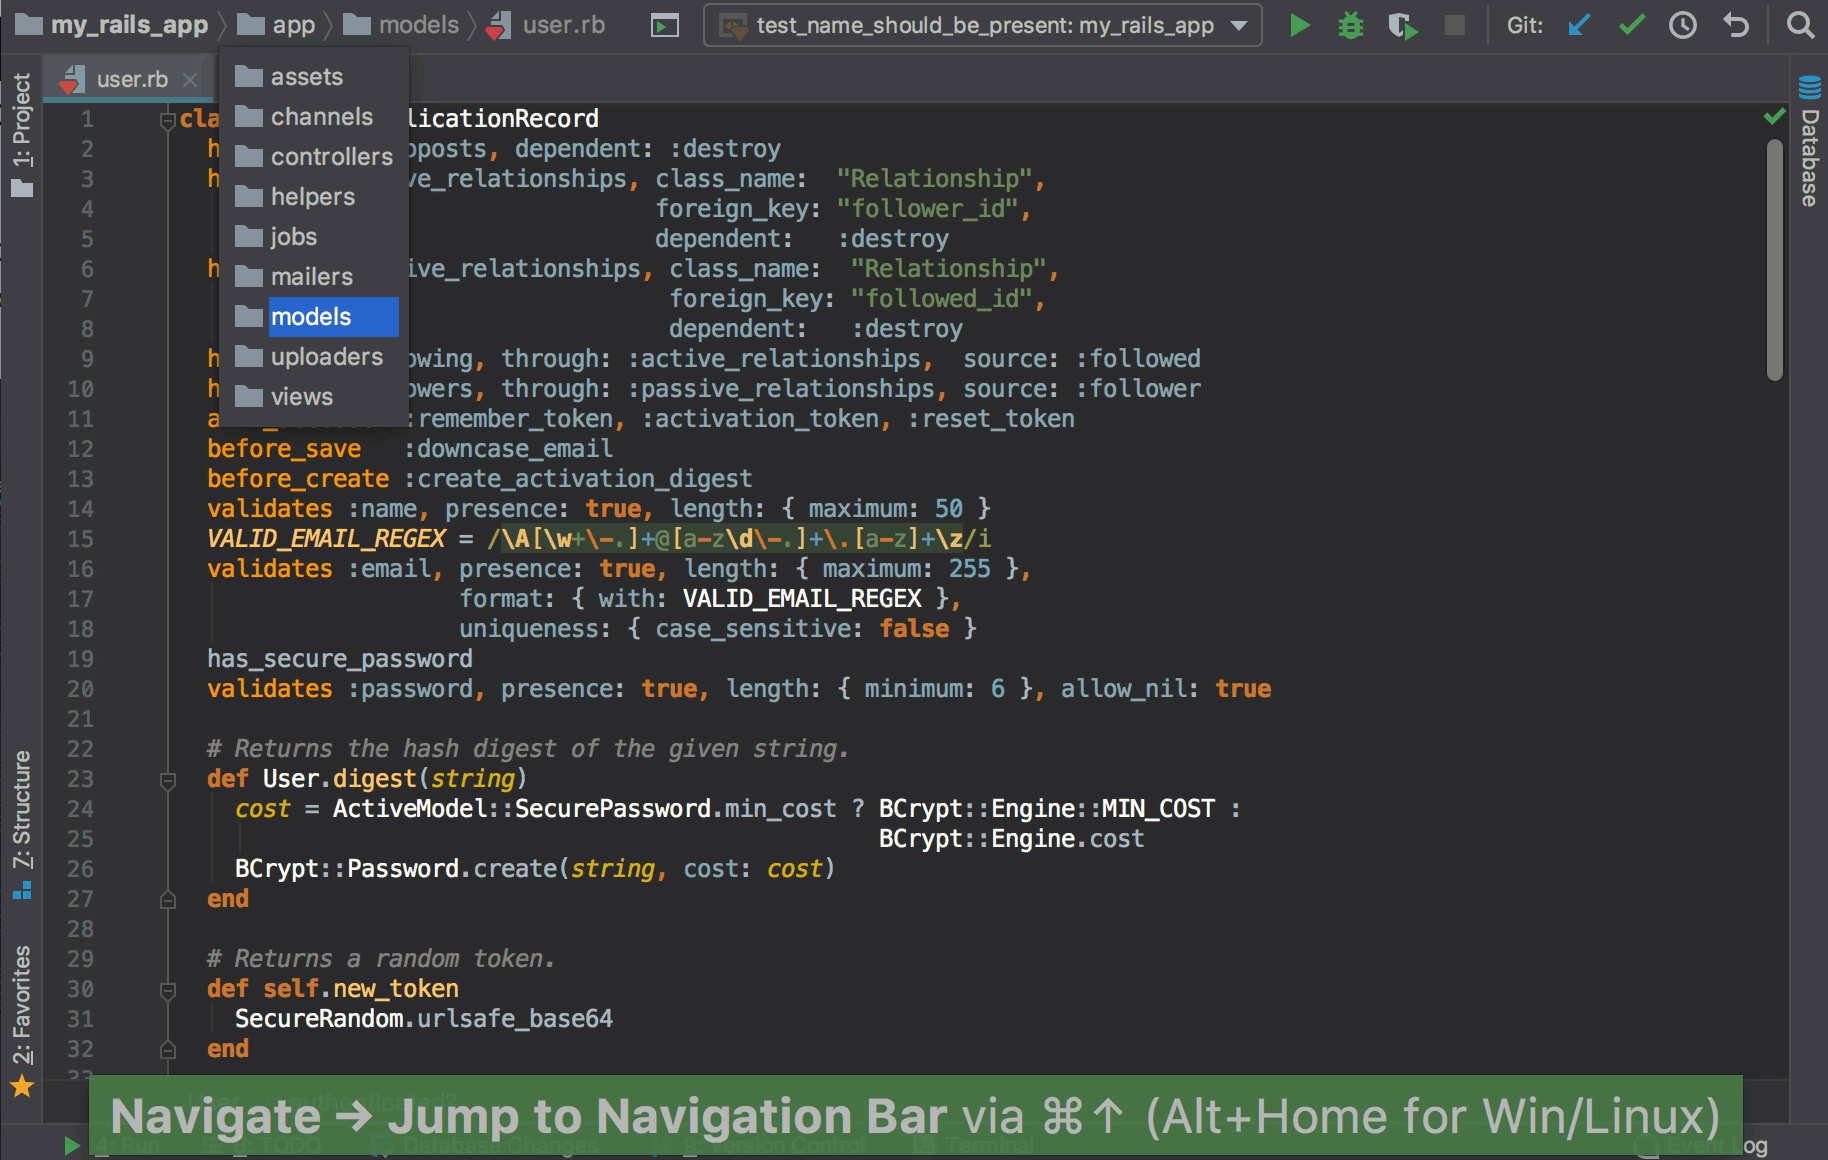The width and height of the screenshot is (1828, 1160).
Task: Choose controllers folder in popup
Action: pyautogui.click(x=314, y=157)
